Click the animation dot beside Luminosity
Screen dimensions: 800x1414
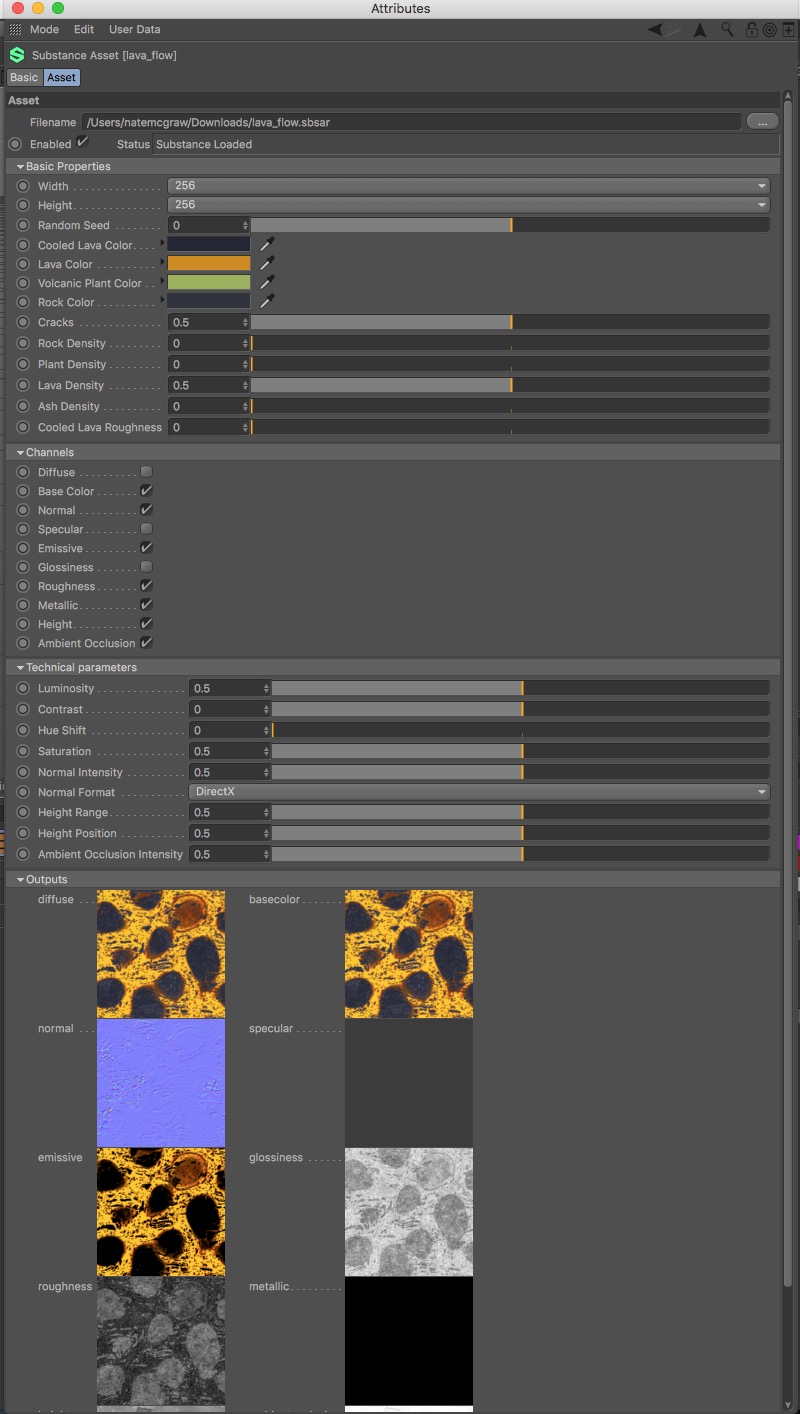[x=23, y=688]
